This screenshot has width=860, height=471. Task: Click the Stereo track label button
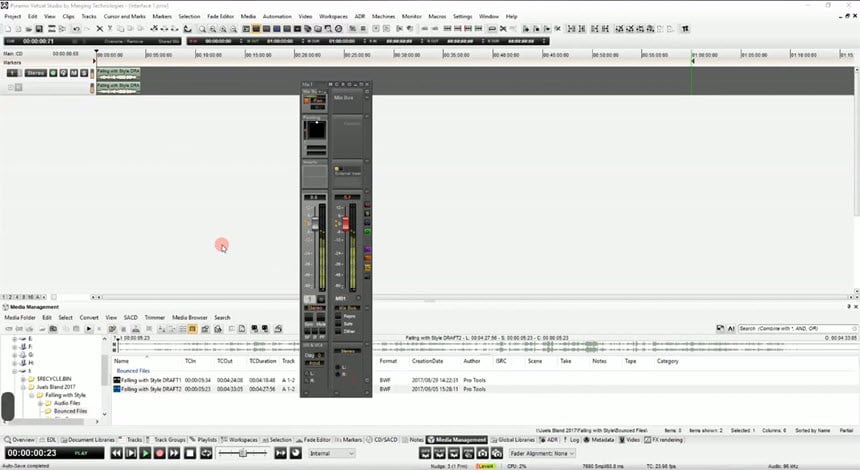(x=36, y=73)
